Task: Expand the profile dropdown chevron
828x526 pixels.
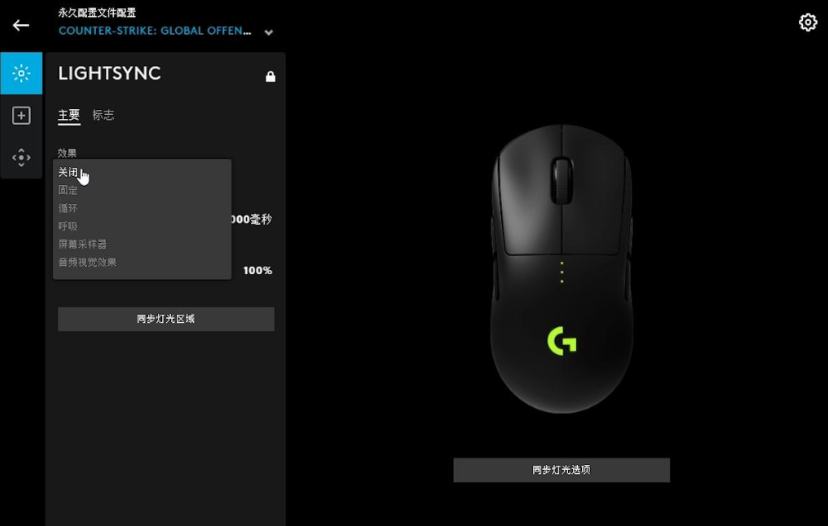Action: [x=269, y=33]
